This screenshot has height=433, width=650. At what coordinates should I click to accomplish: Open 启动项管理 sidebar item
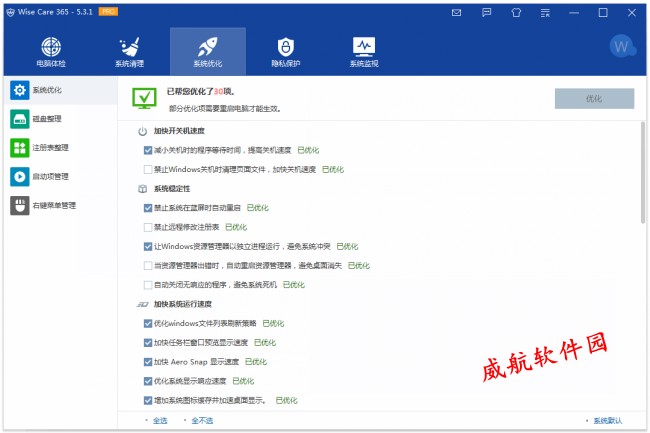[x=61, y=177]
